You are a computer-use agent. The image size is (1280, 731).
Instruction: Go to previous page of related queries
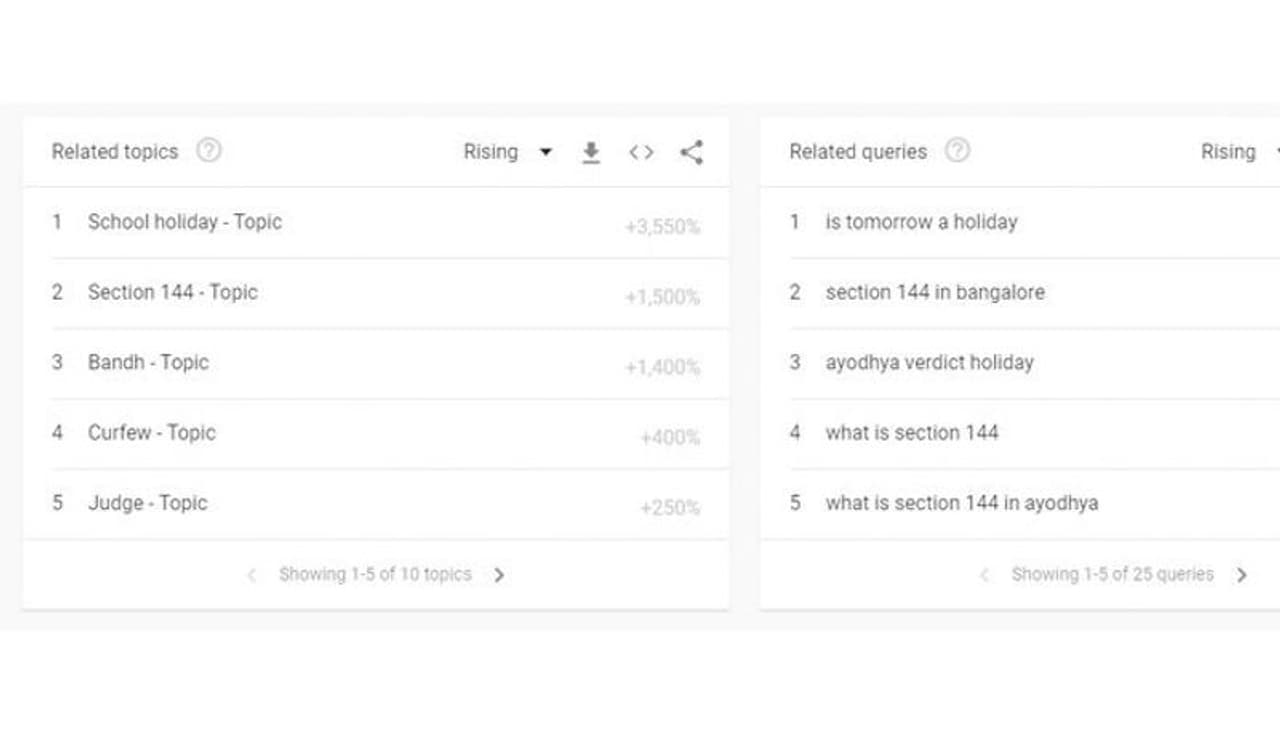point(984,575)
